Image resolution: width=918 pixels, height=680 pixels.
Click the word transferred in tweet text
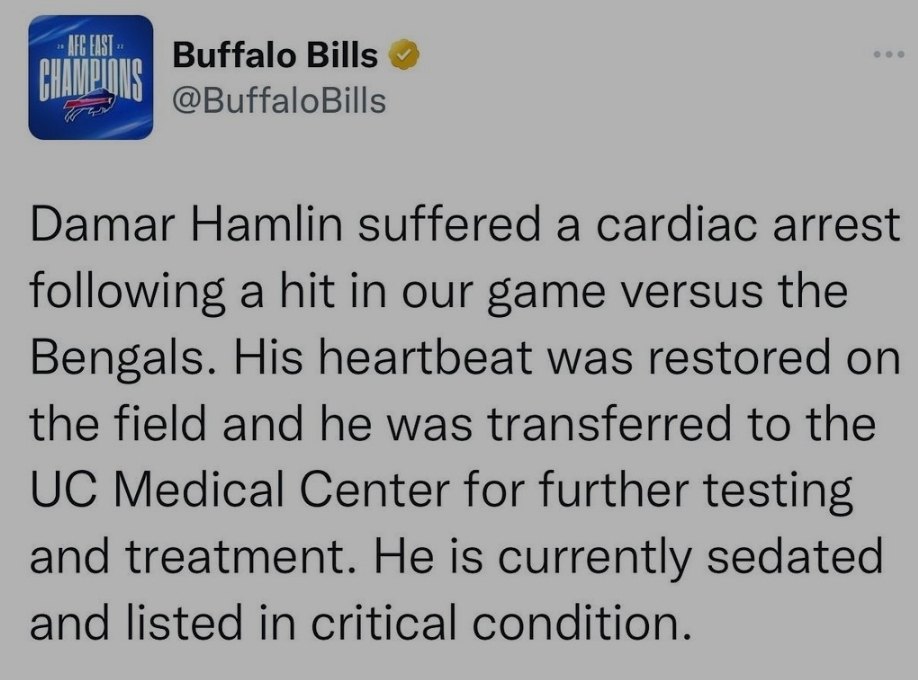click(609, 424)
